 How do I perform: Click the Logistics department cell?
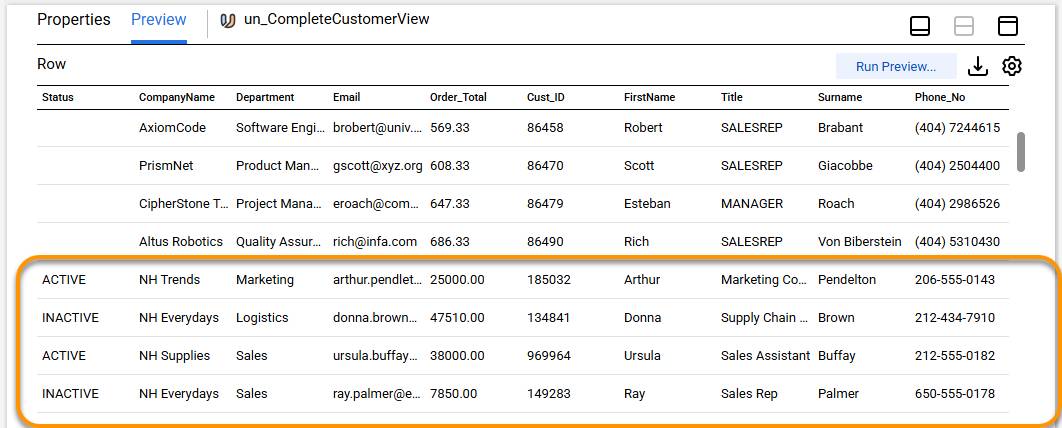click(262, 318)
